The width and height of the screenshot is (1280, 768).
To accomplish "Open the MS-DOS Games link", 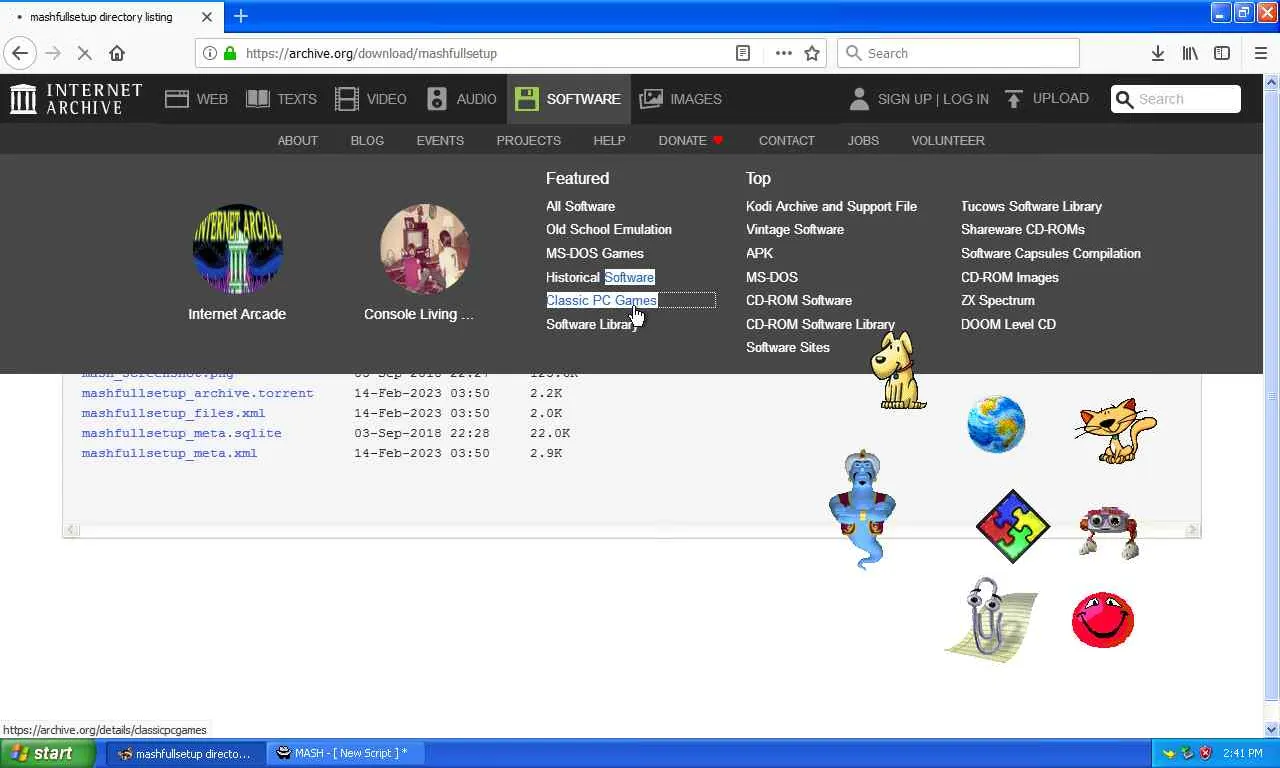I will 595,253.
